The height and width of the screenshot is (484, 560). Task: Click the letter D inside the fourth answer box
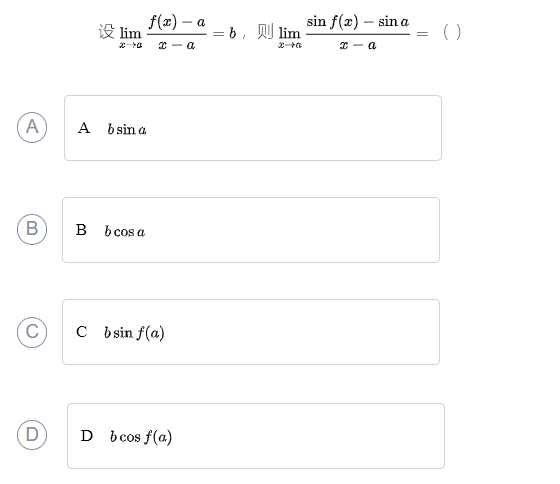[87, 436]
